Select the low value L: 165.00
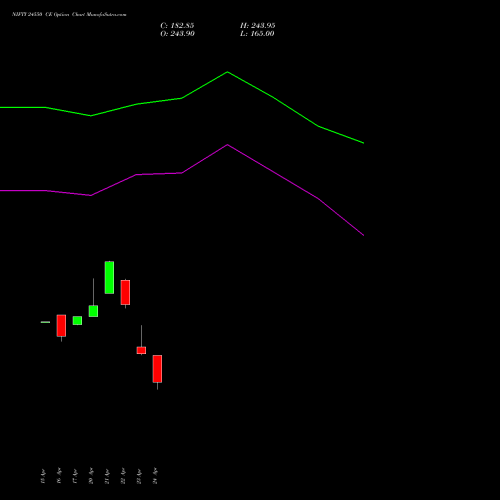 (257, 34)
